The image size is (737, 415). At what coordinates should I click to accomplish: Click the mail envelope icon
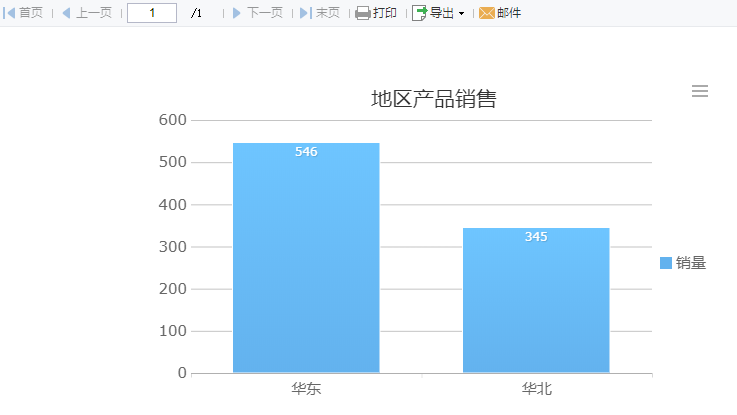click(486, 13)
